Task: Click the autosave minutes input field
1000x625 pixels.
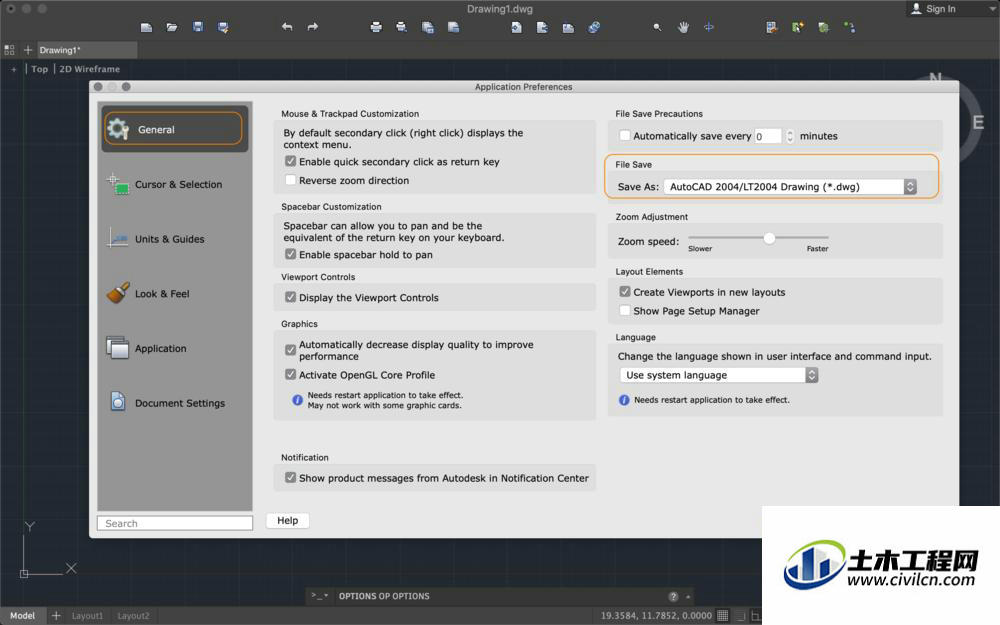Action: (767, 136)
